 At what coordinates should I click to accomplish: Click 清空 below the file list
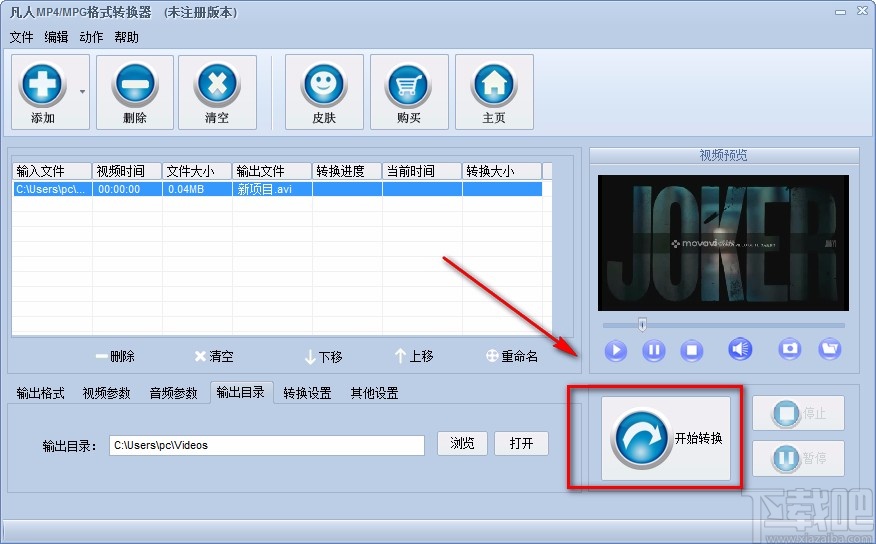[214, 356]
